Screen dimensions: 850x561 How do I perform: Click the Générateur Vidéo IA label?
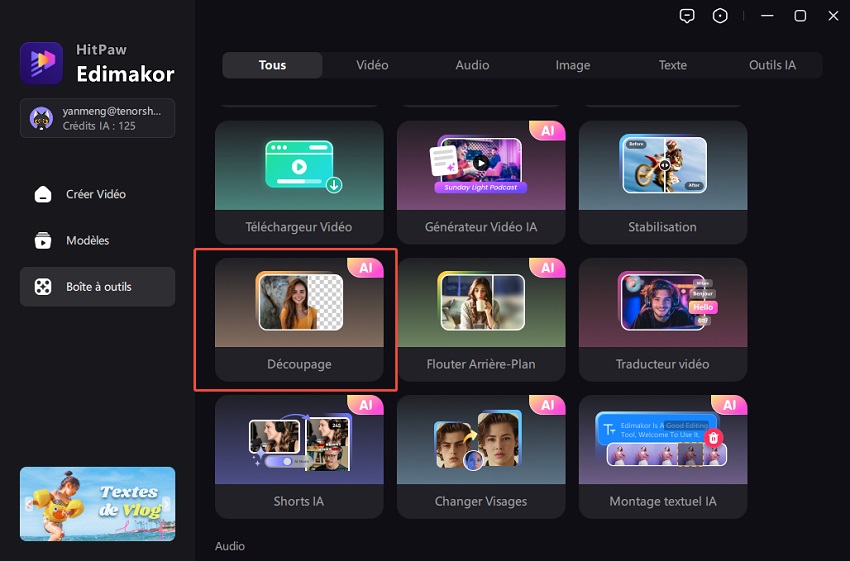point(481,227)
